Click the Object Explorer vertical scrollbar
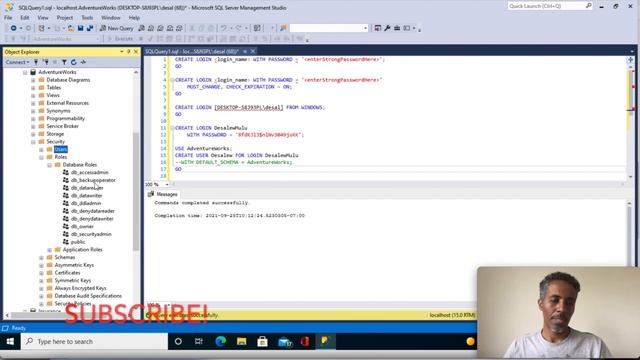This screenshot has height=360, width=640. click(136, 191)
